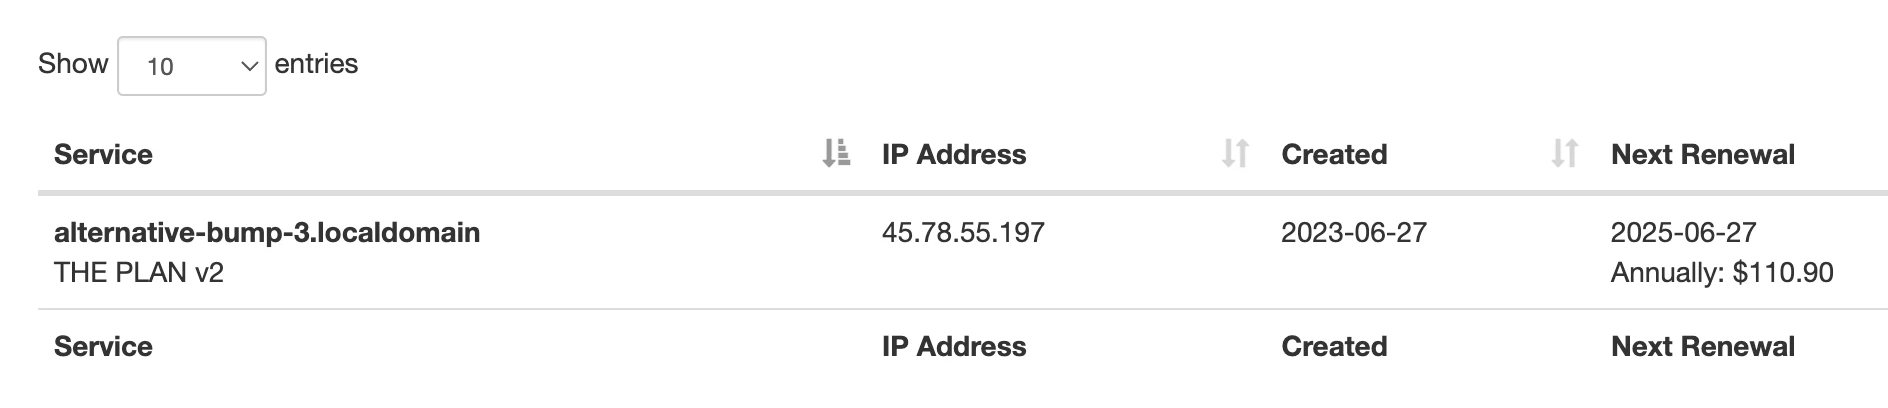Click the Created column sort icon
The width and height of the screenshot is (1888, 408).
[1564, 154]
